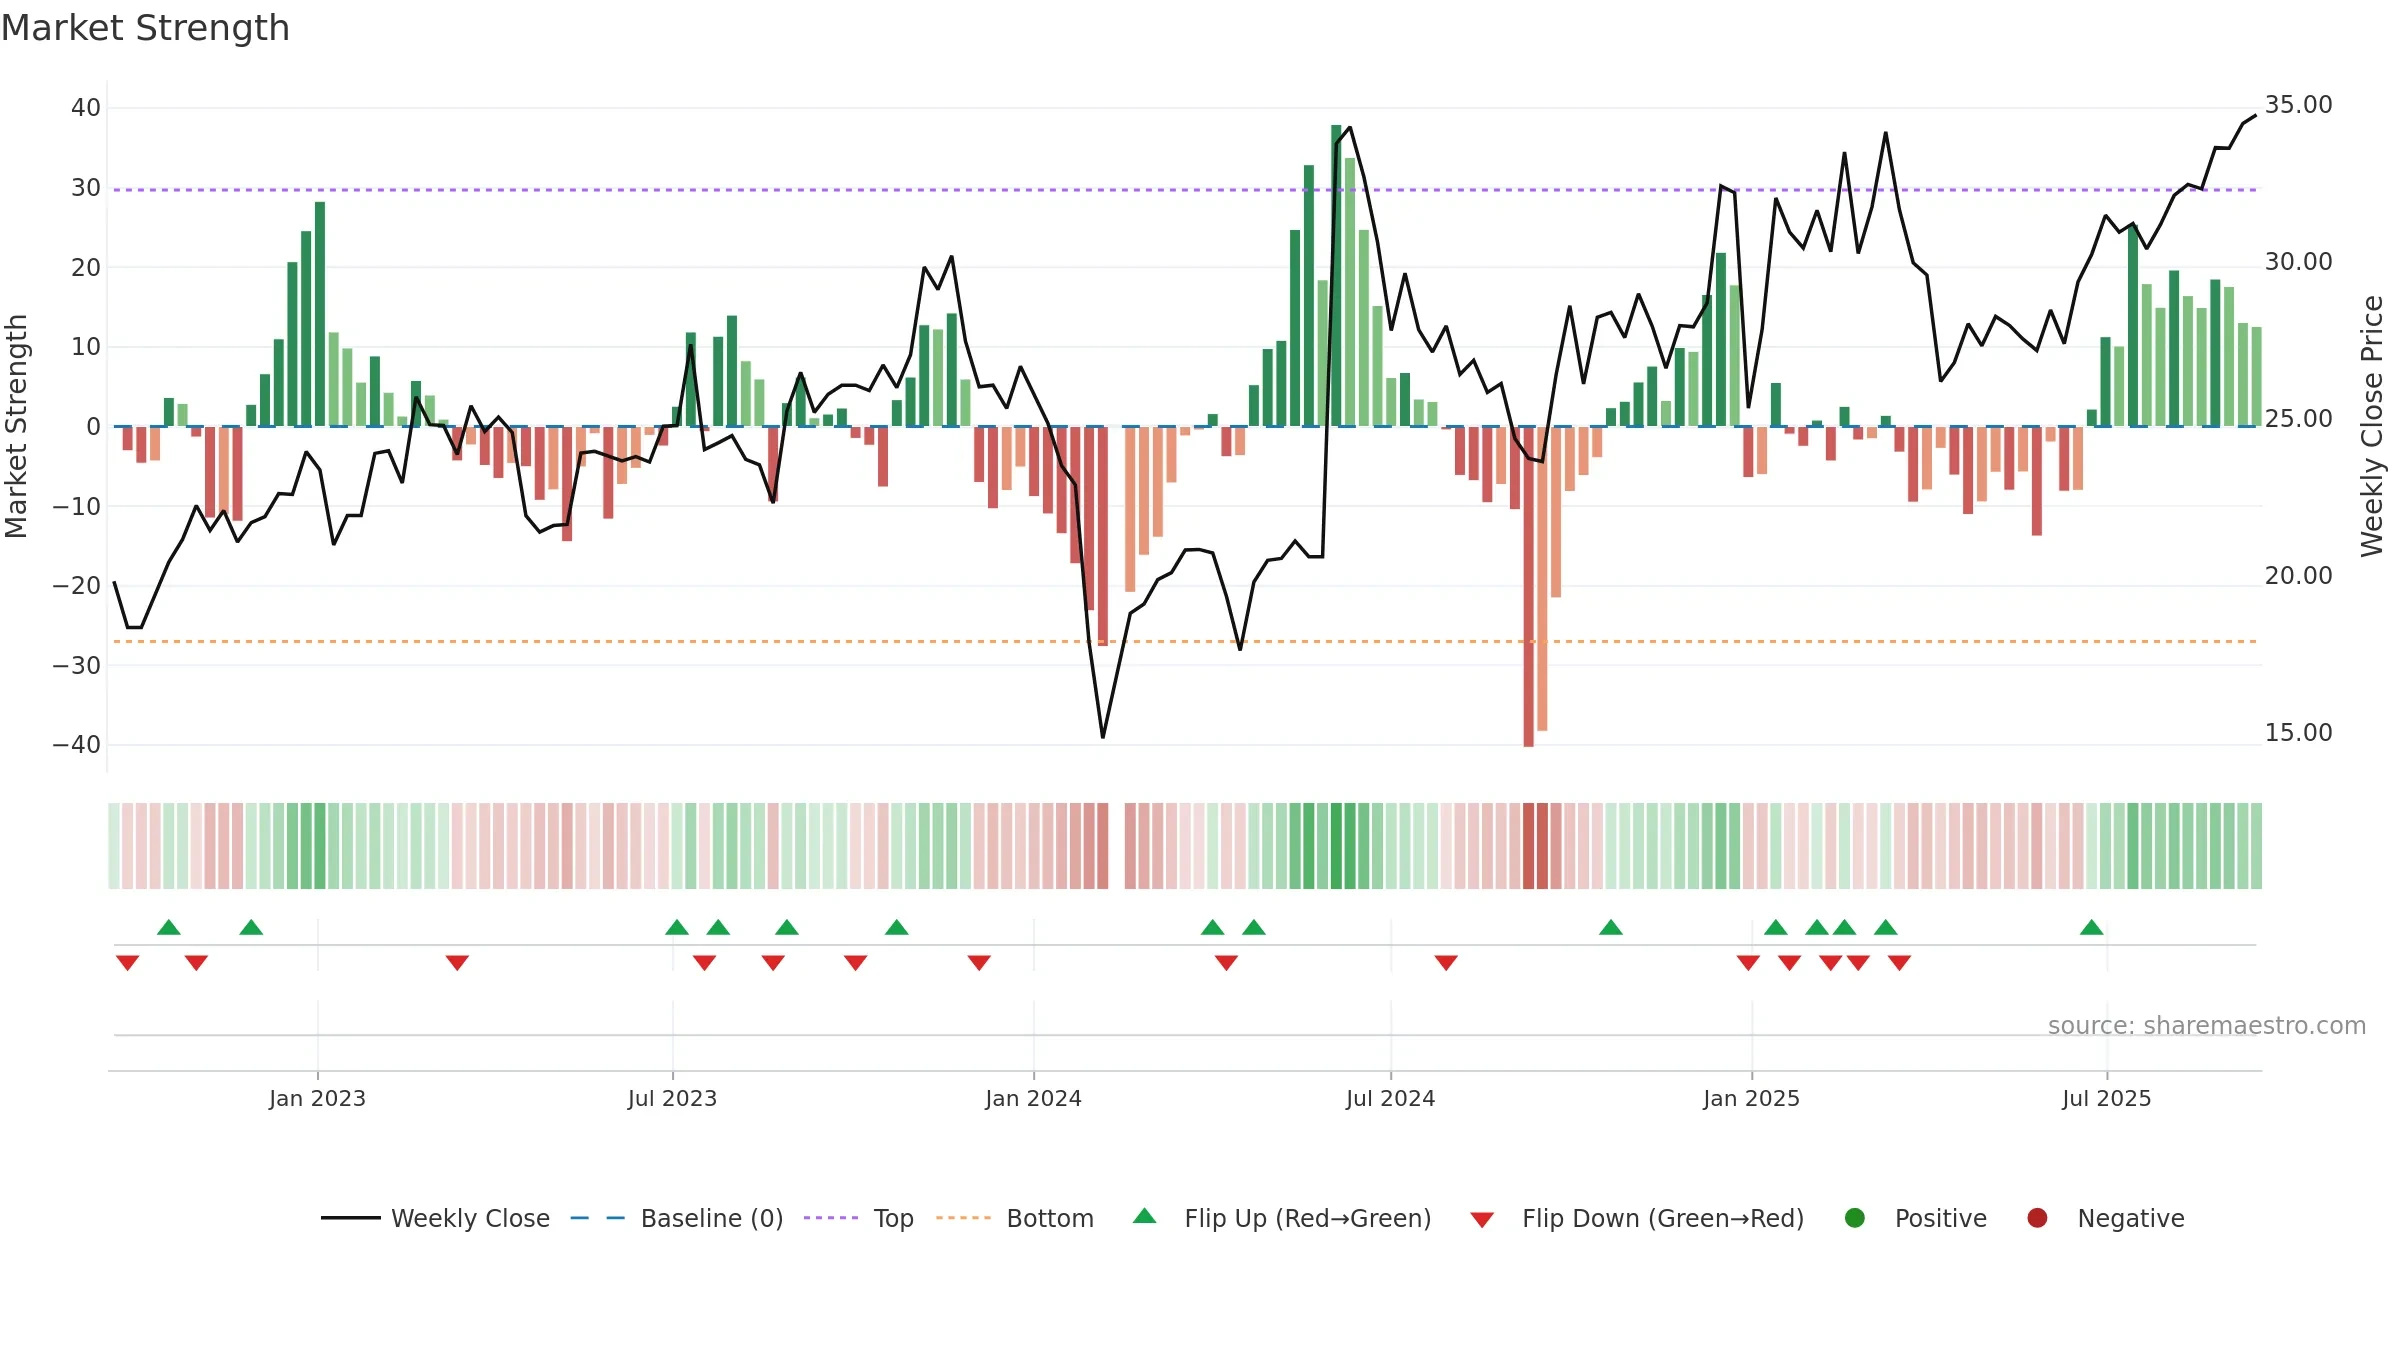Click the green Positive legend dot
Viewport: 2400px width, 1350px height.
(1855, 1218)
